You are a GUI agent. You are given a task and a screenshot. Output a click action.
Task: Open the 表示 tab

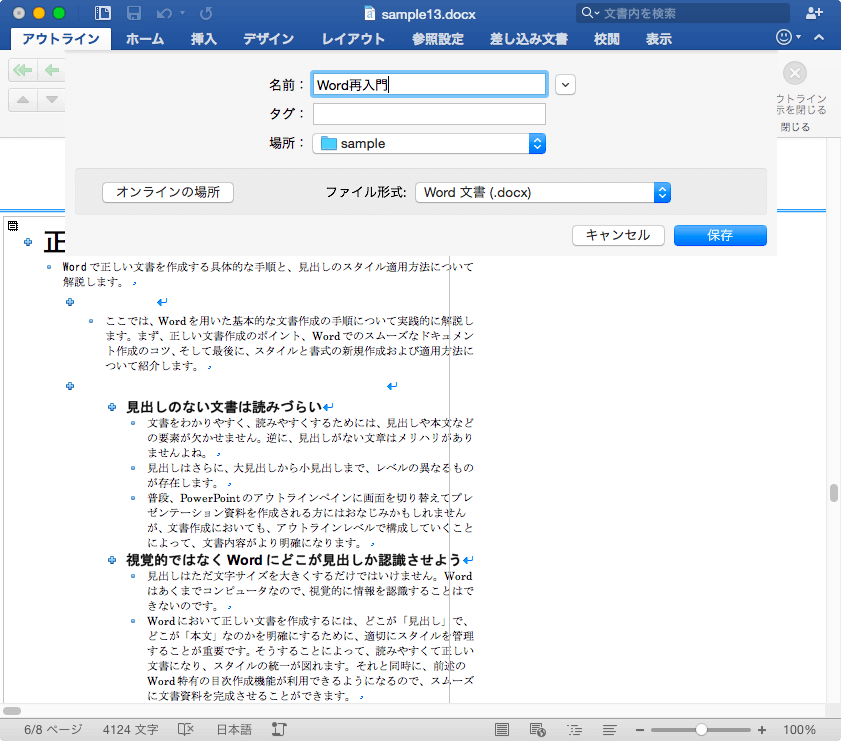[x=659, y=39]
